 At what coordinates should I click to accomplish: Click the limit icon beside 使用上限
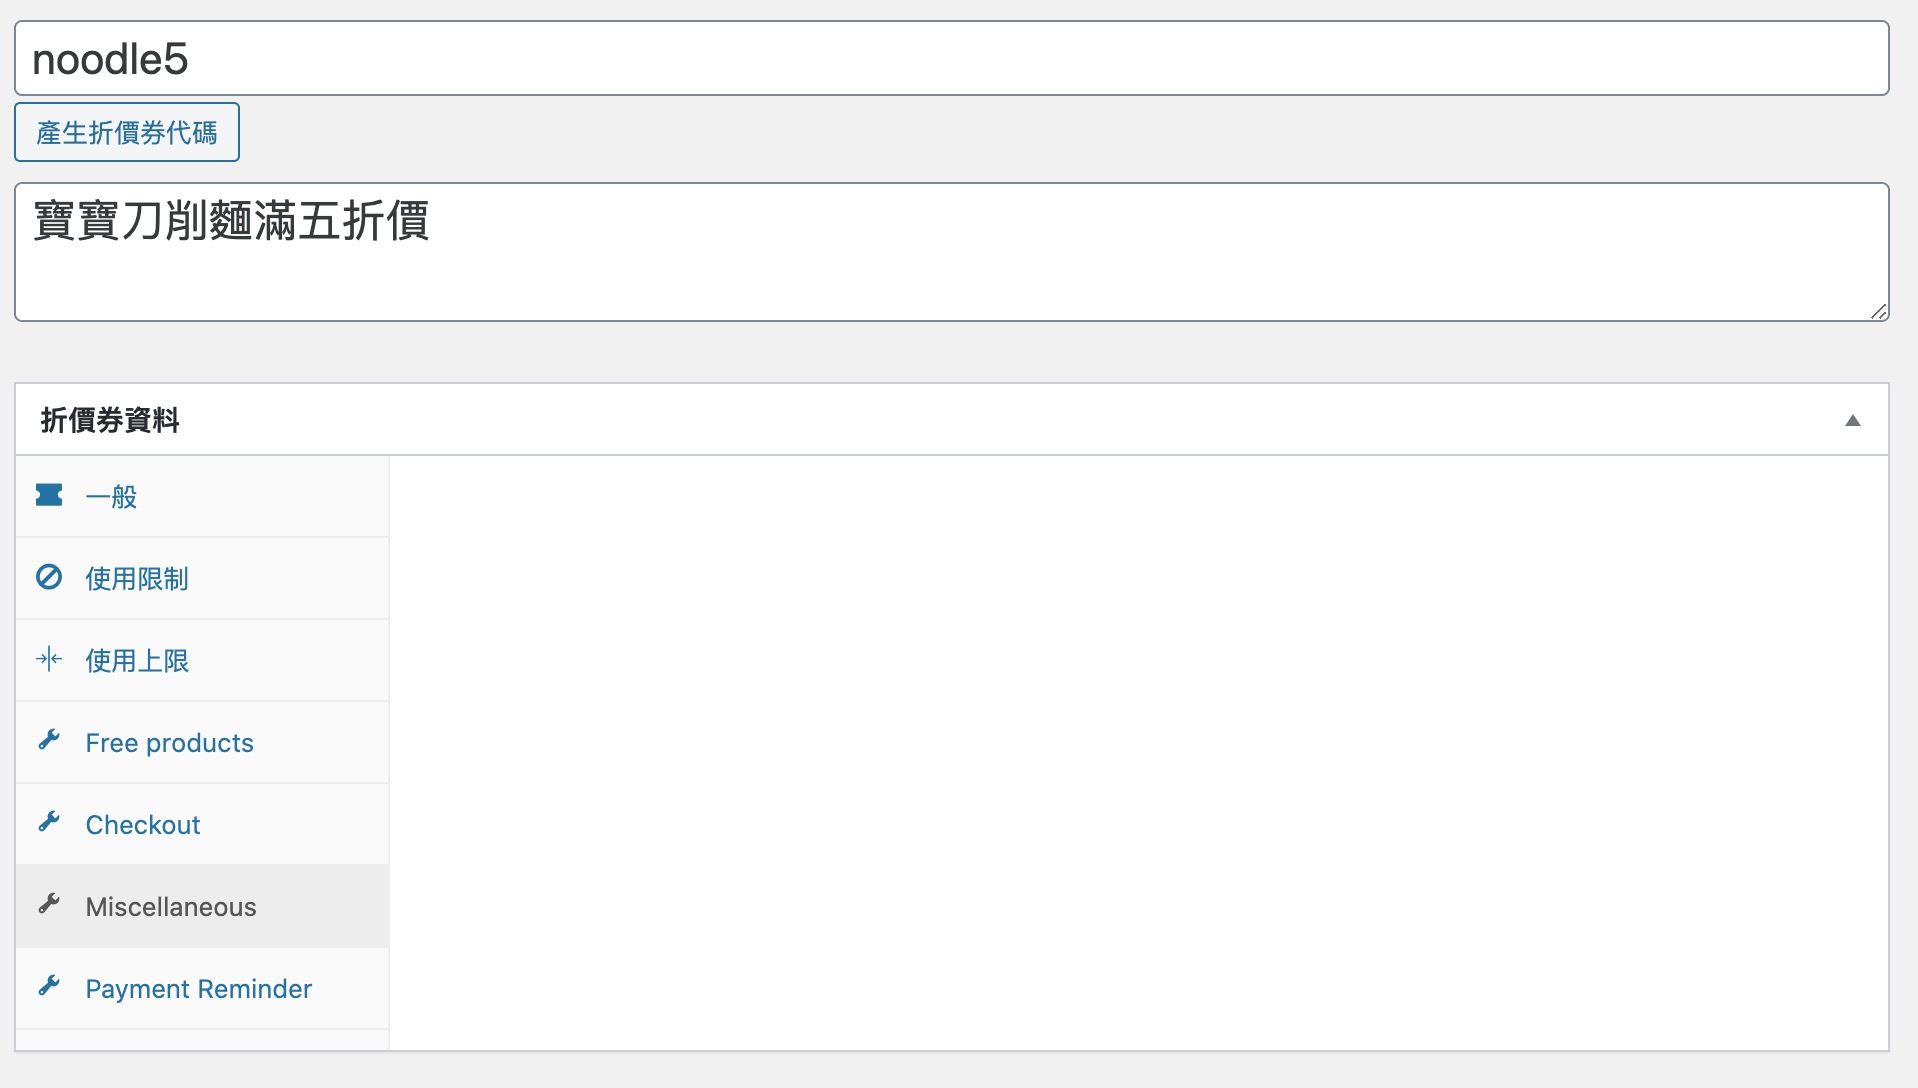coord(49,659)
